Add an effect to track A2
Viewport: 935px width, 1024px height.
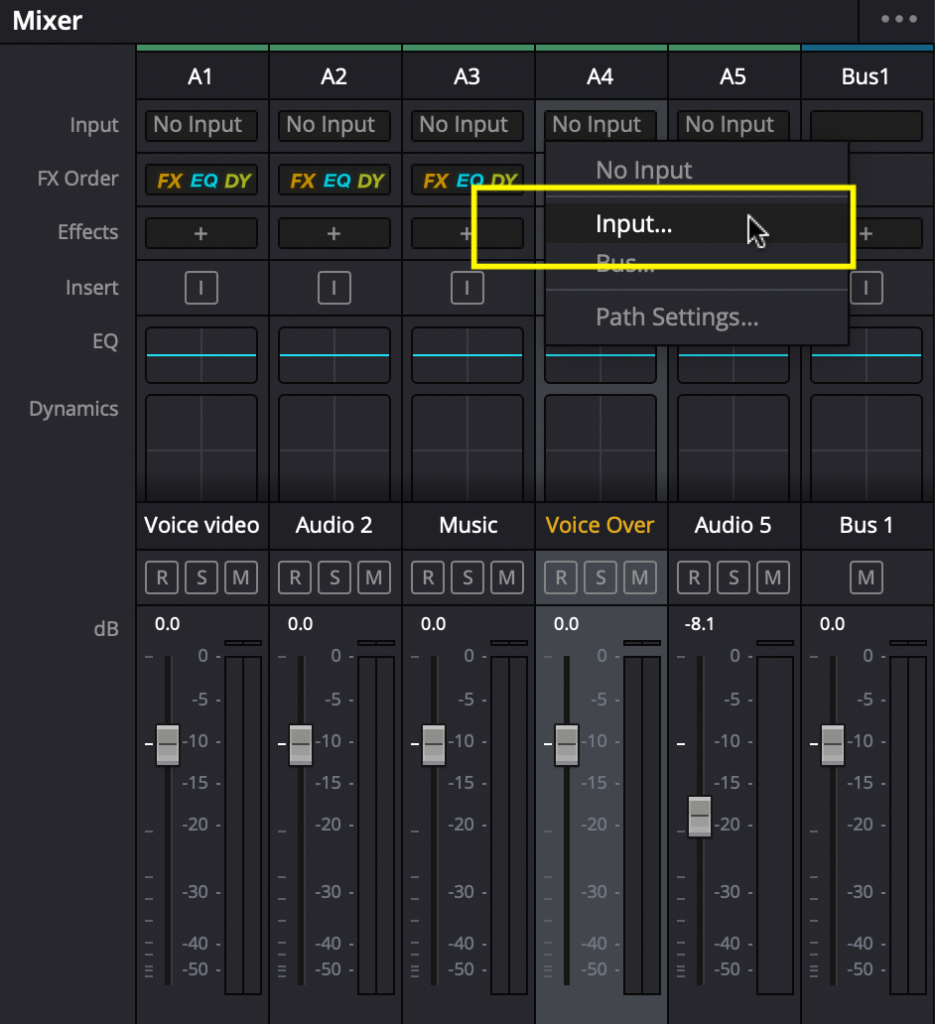(x=334, y=233)
